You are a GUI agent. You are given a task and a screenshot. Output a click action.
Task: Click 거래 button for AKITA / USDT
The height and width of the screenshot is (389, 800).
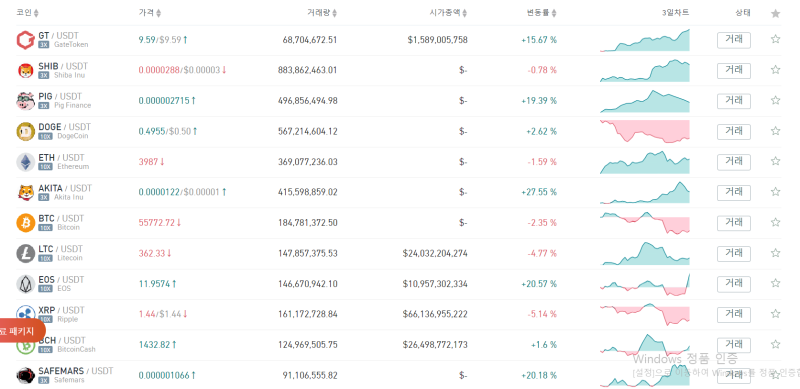tap(734, 192)
